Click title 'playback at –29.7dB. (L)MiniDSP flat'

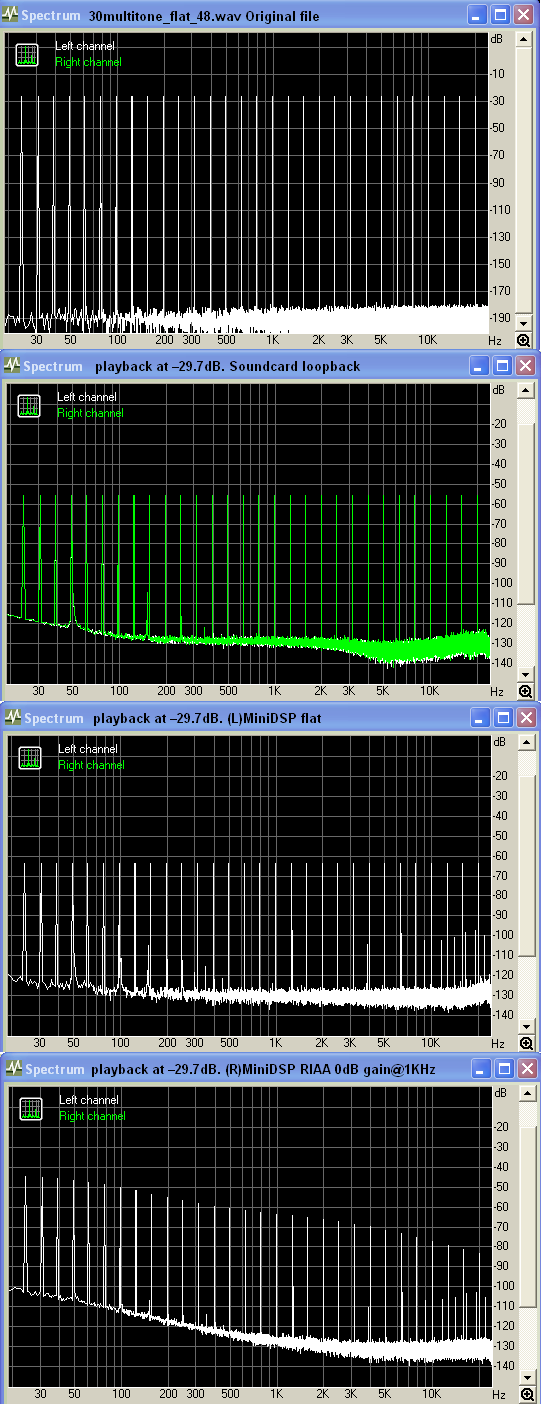[x=206, y=718]
